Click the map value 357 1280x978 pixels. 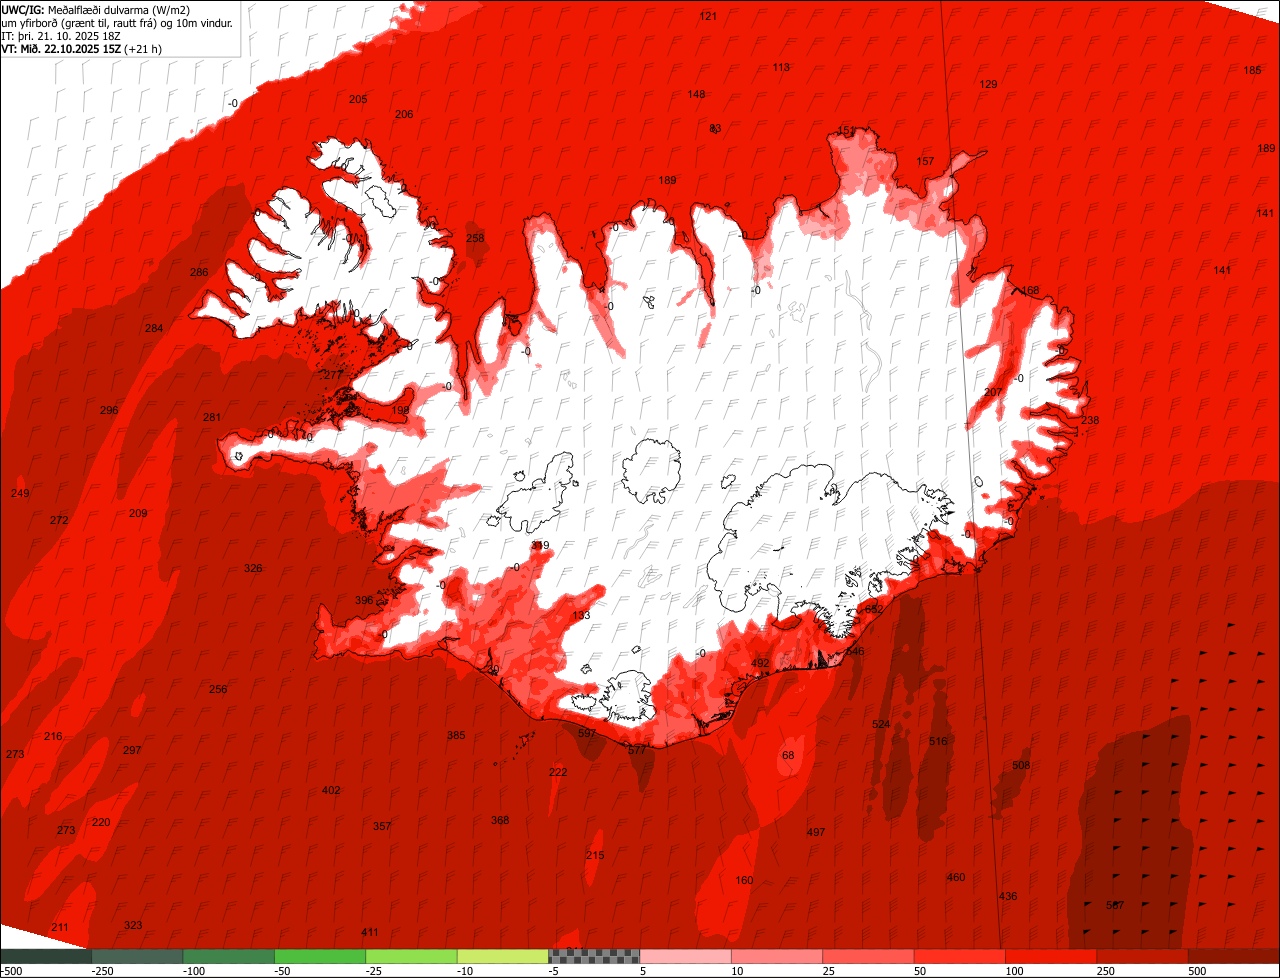pyautogui.click(x=382, y=826)
